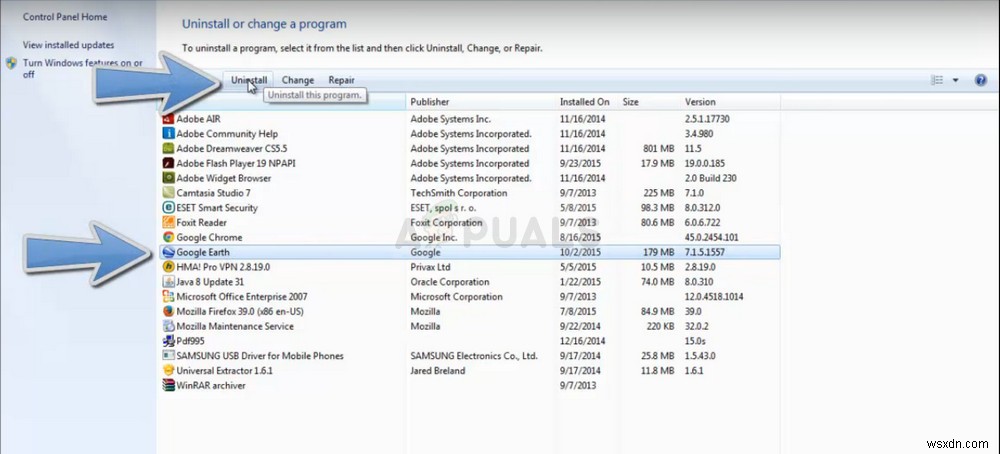Click the Adobe Flash Player icon
1000x454 pixels.
(x=168, y=163)
